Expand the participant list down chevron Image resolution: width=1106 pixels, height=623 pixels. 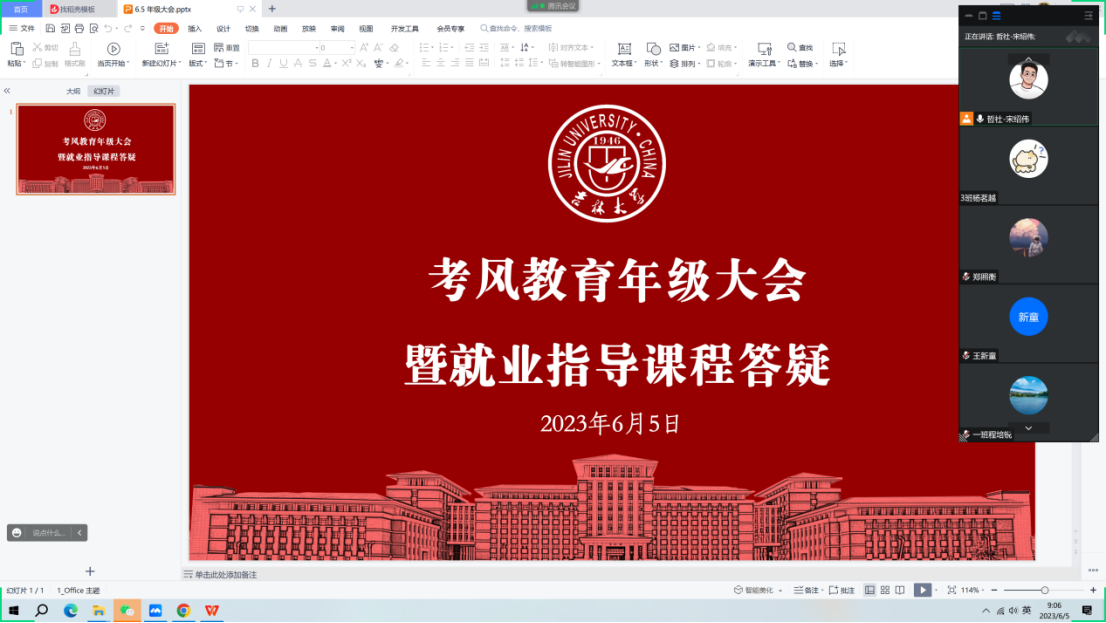coord(1028,428)
